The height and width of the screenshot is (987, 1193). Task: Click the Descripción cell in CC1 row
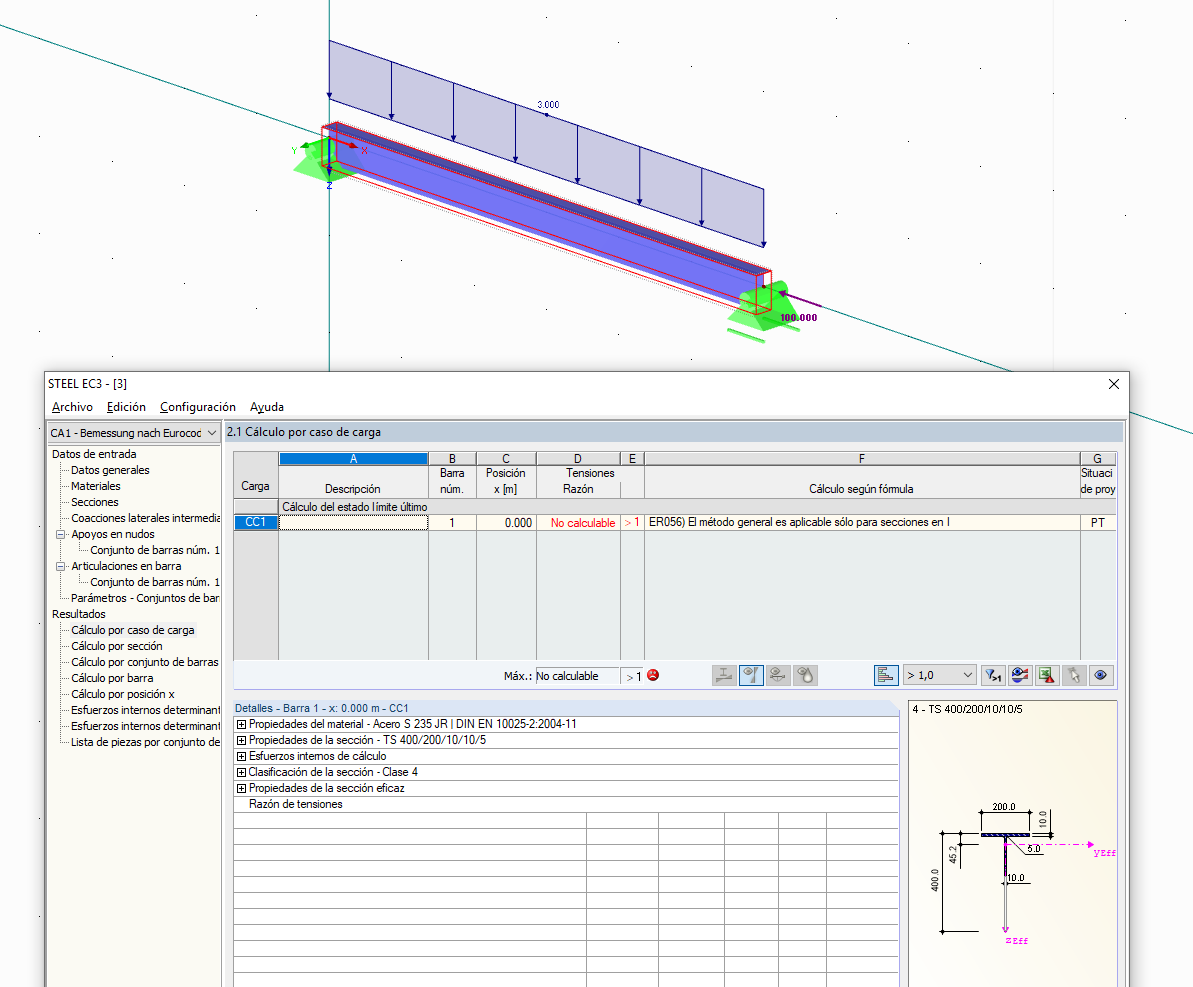point(353,523)
